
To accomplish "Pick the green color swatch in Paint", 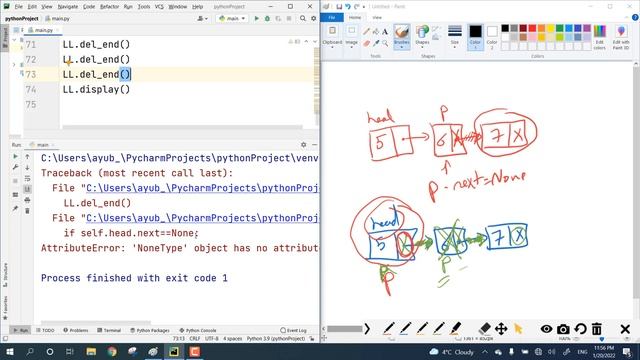I will (560, 28).
